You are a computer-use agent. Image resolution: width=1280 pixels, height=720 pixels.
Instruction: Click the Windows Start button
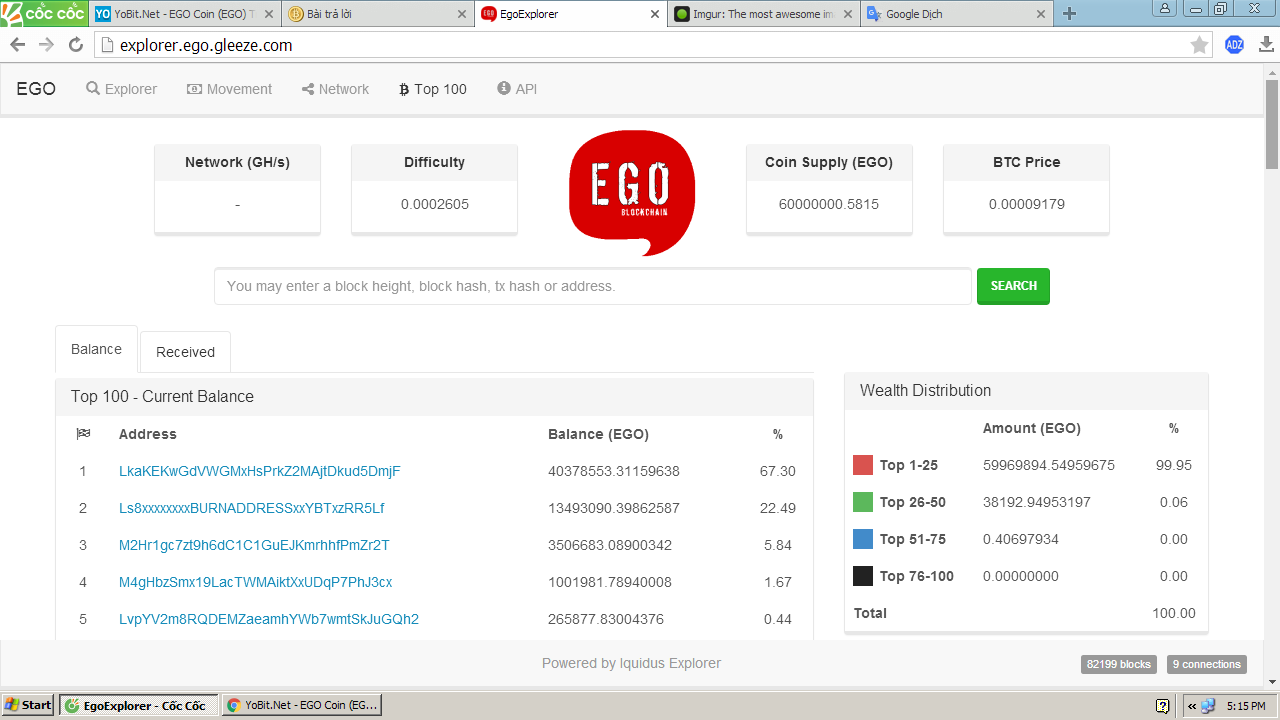tap(28, 705)
